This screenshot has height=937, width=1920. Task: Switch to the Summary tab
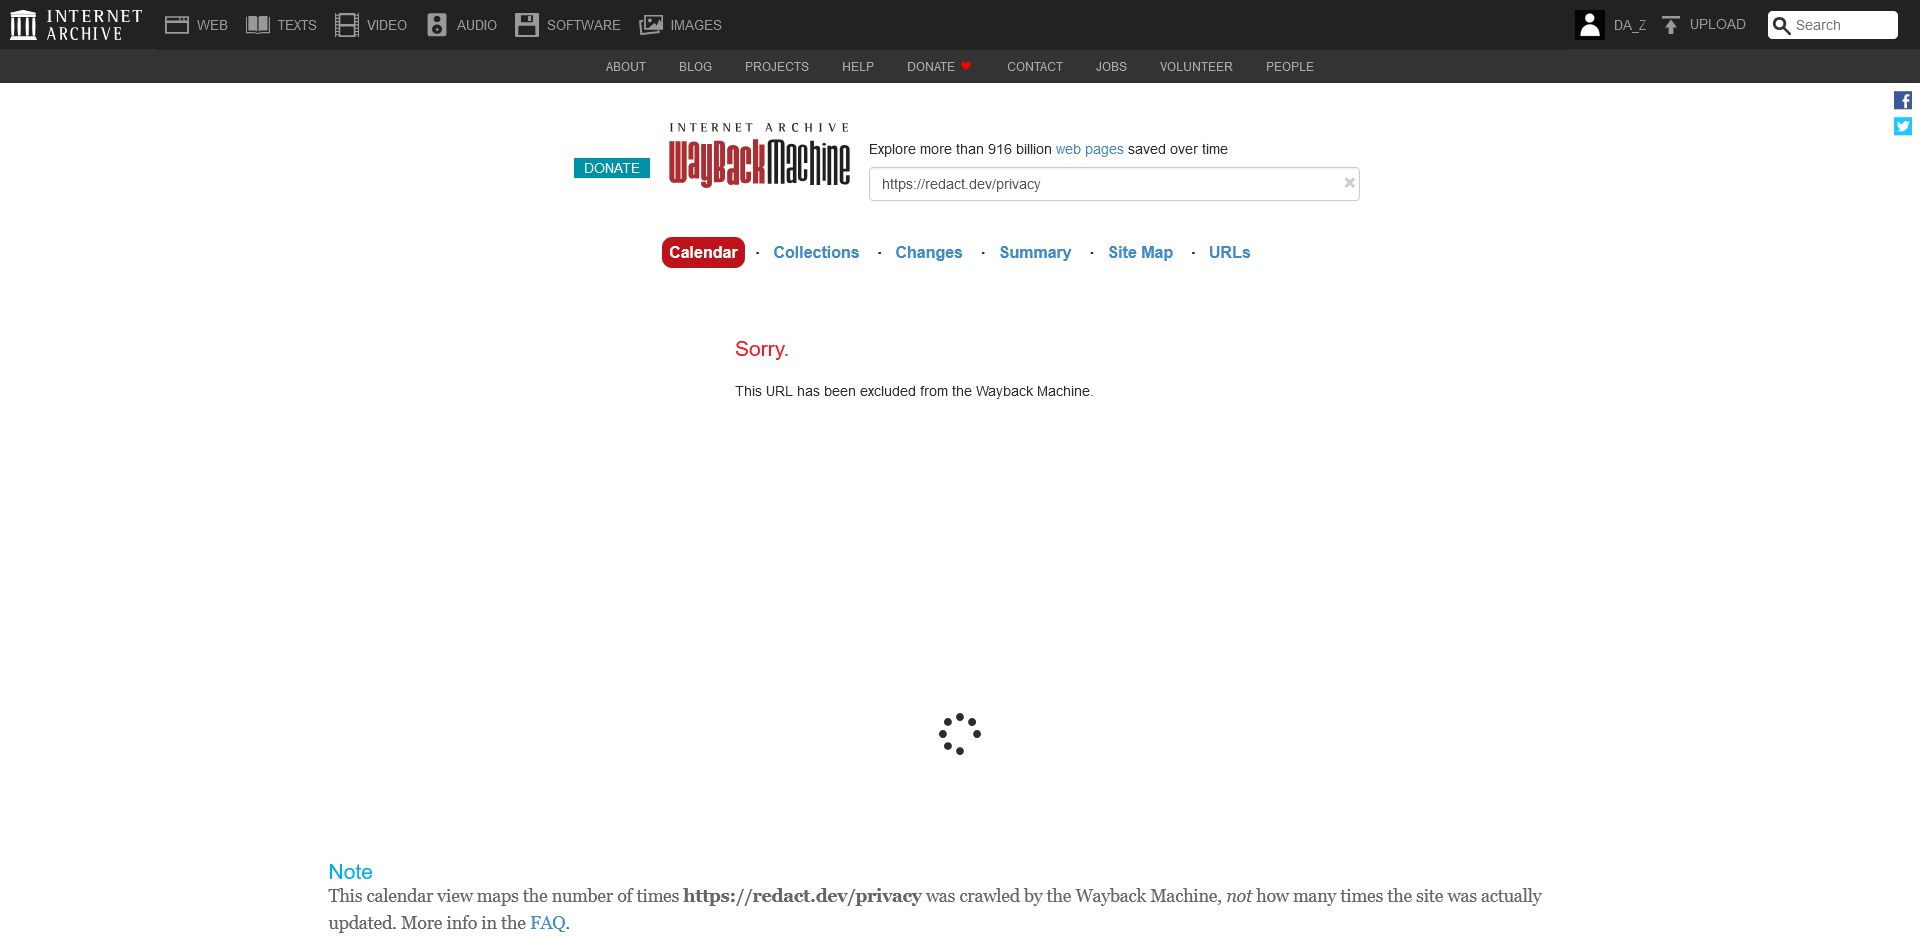coord(1035,253)
